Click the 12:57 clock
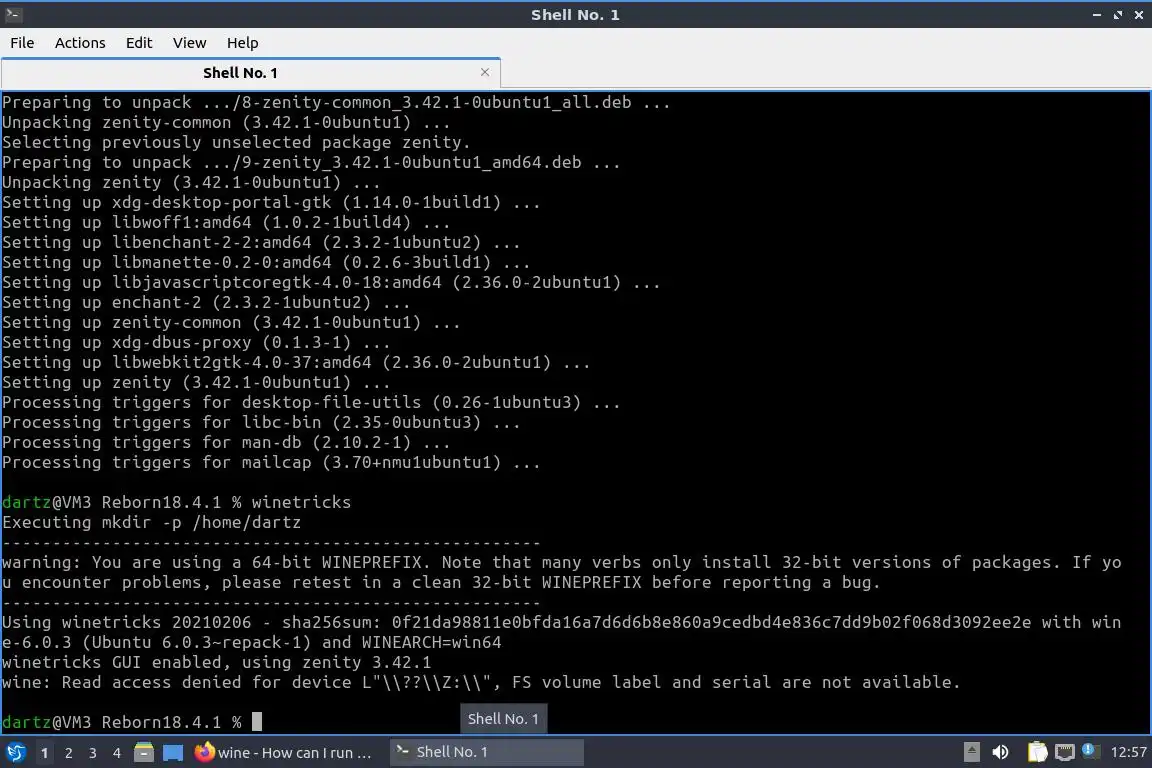The width and height of the screenshot is (1152, 768). point(1128,752)
